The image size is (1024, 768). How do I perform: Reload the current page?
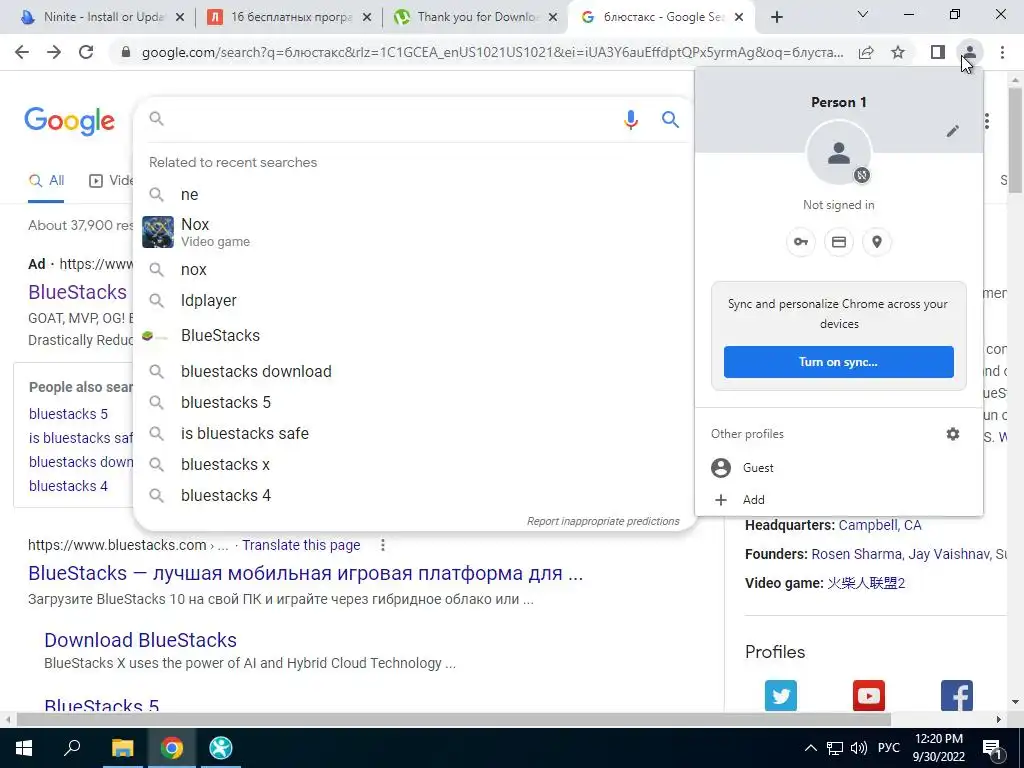coord(86,52)
